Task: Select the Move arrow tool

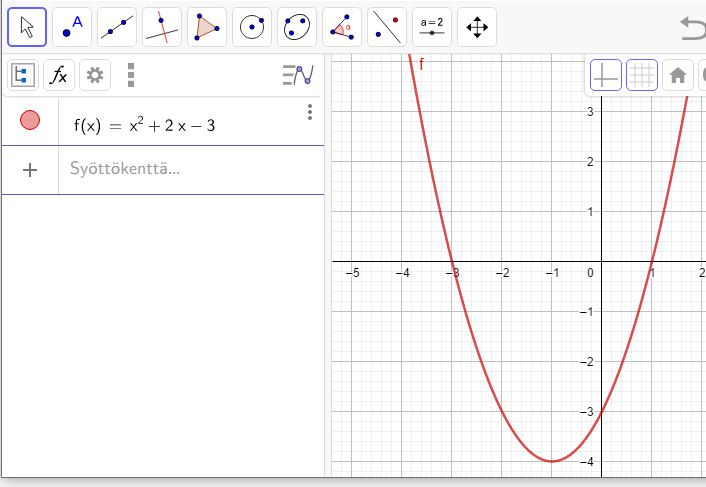Action: pyautogui.click(x=28, y=28)
